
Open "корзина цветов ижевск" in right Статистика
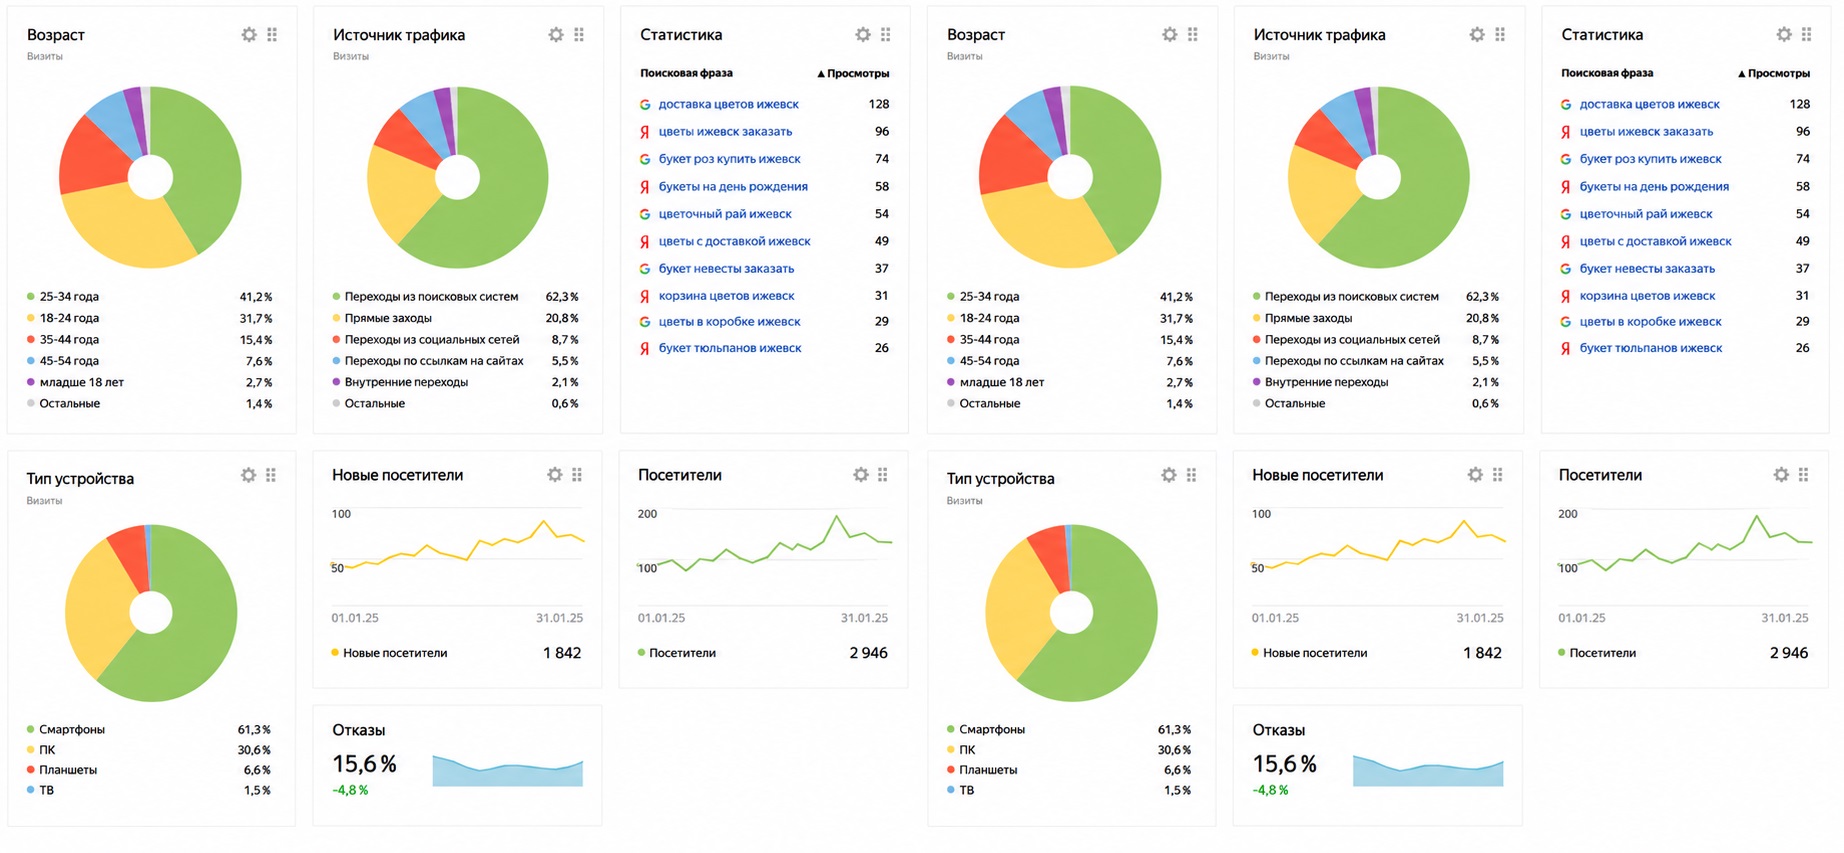(1647, 296)
